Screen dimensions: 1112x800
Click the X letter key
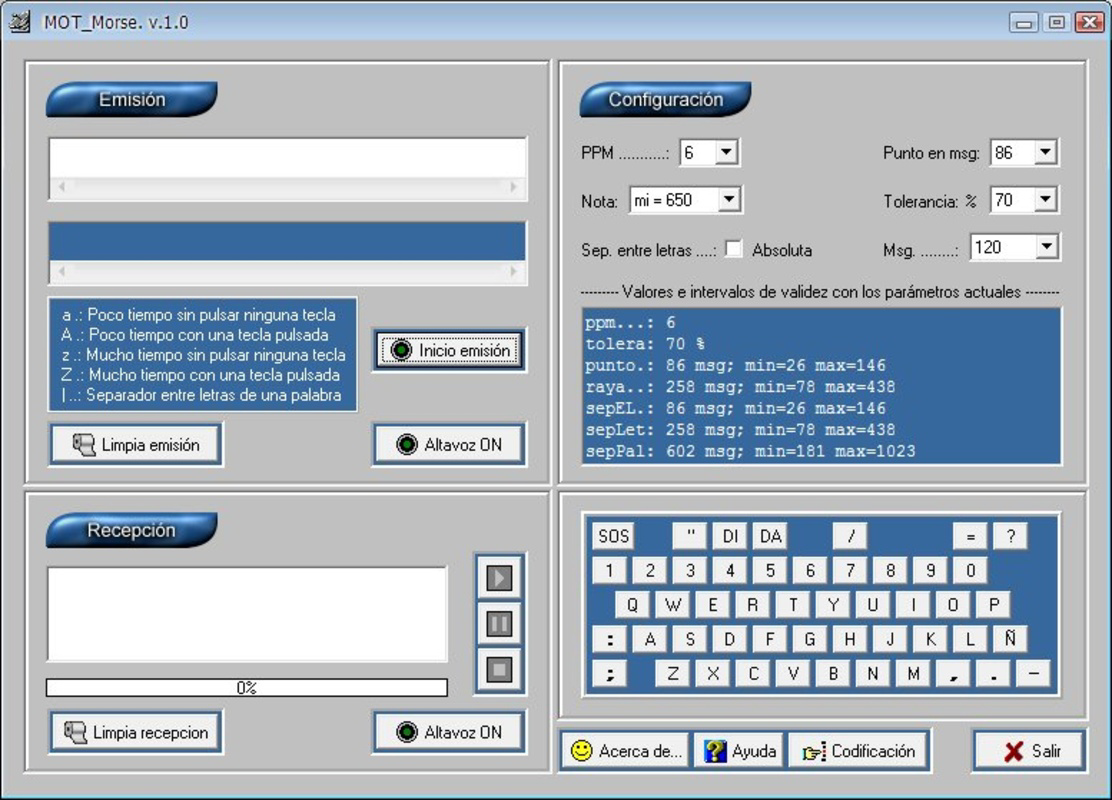pyautogui.click(x=713, y=673)
